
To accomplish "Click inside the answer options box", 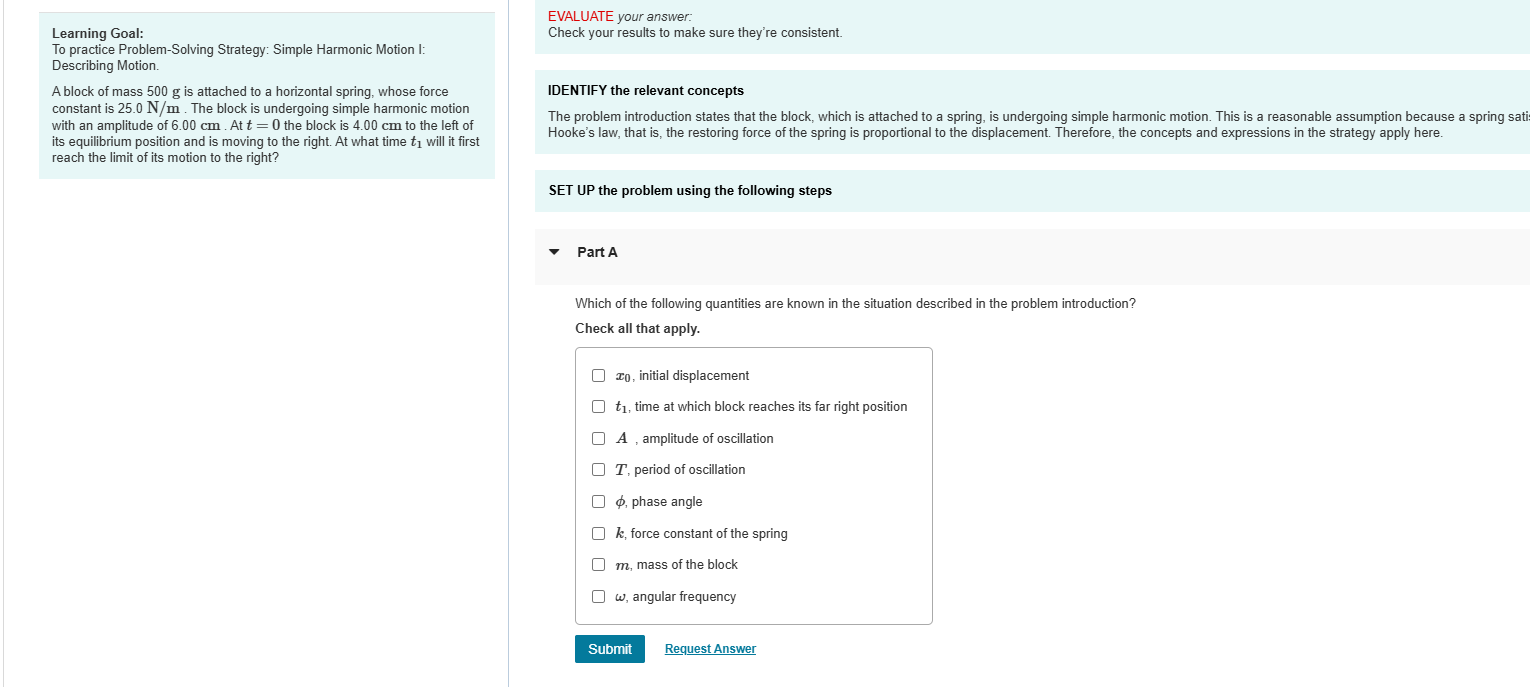I will (753, 485).
